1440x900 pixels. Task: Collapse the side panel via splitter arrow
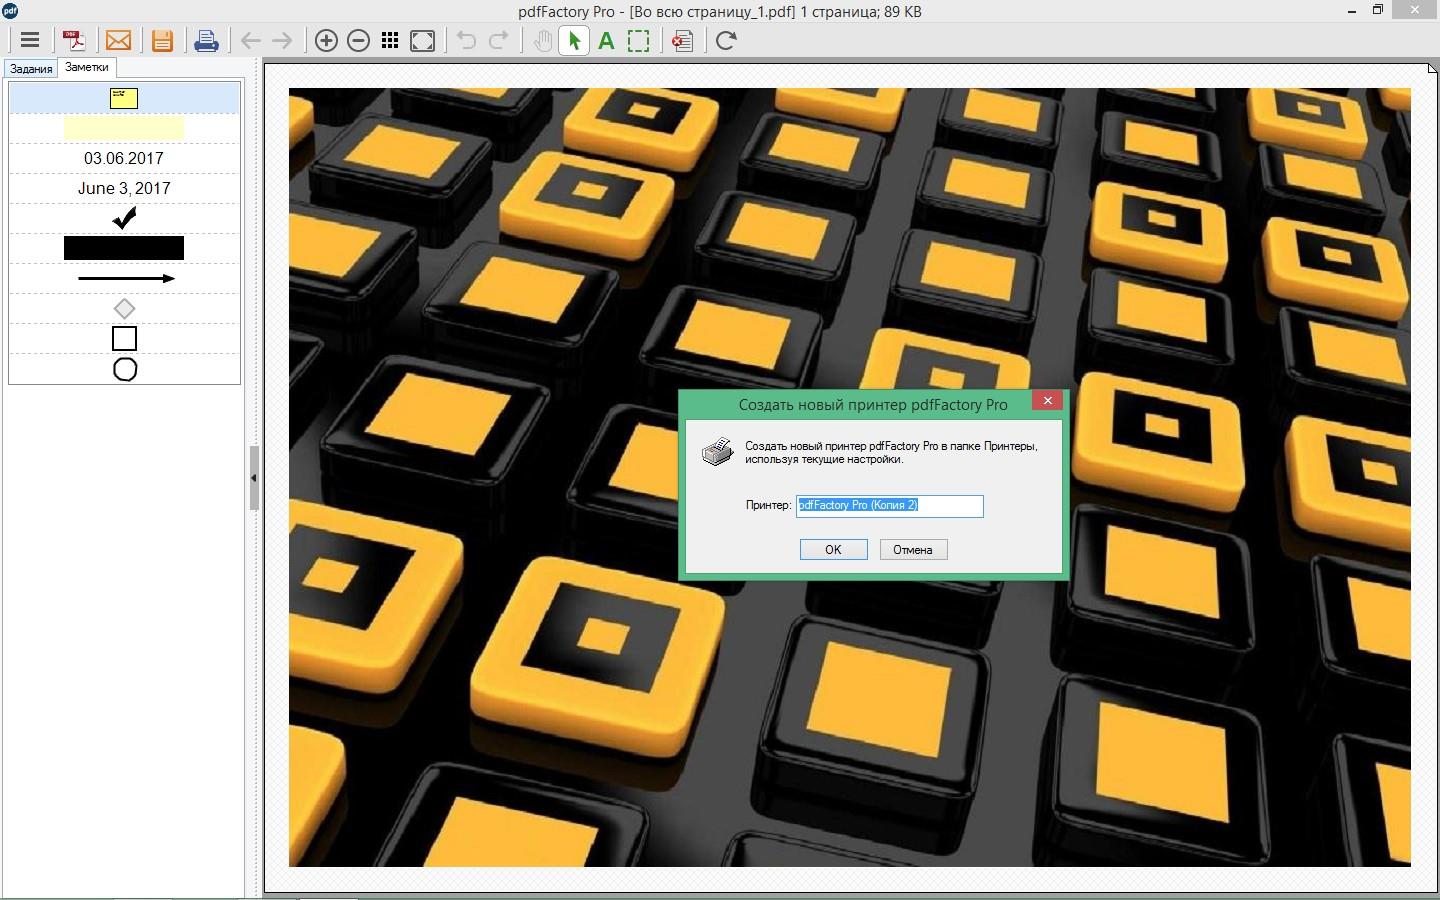coord(254,478)
